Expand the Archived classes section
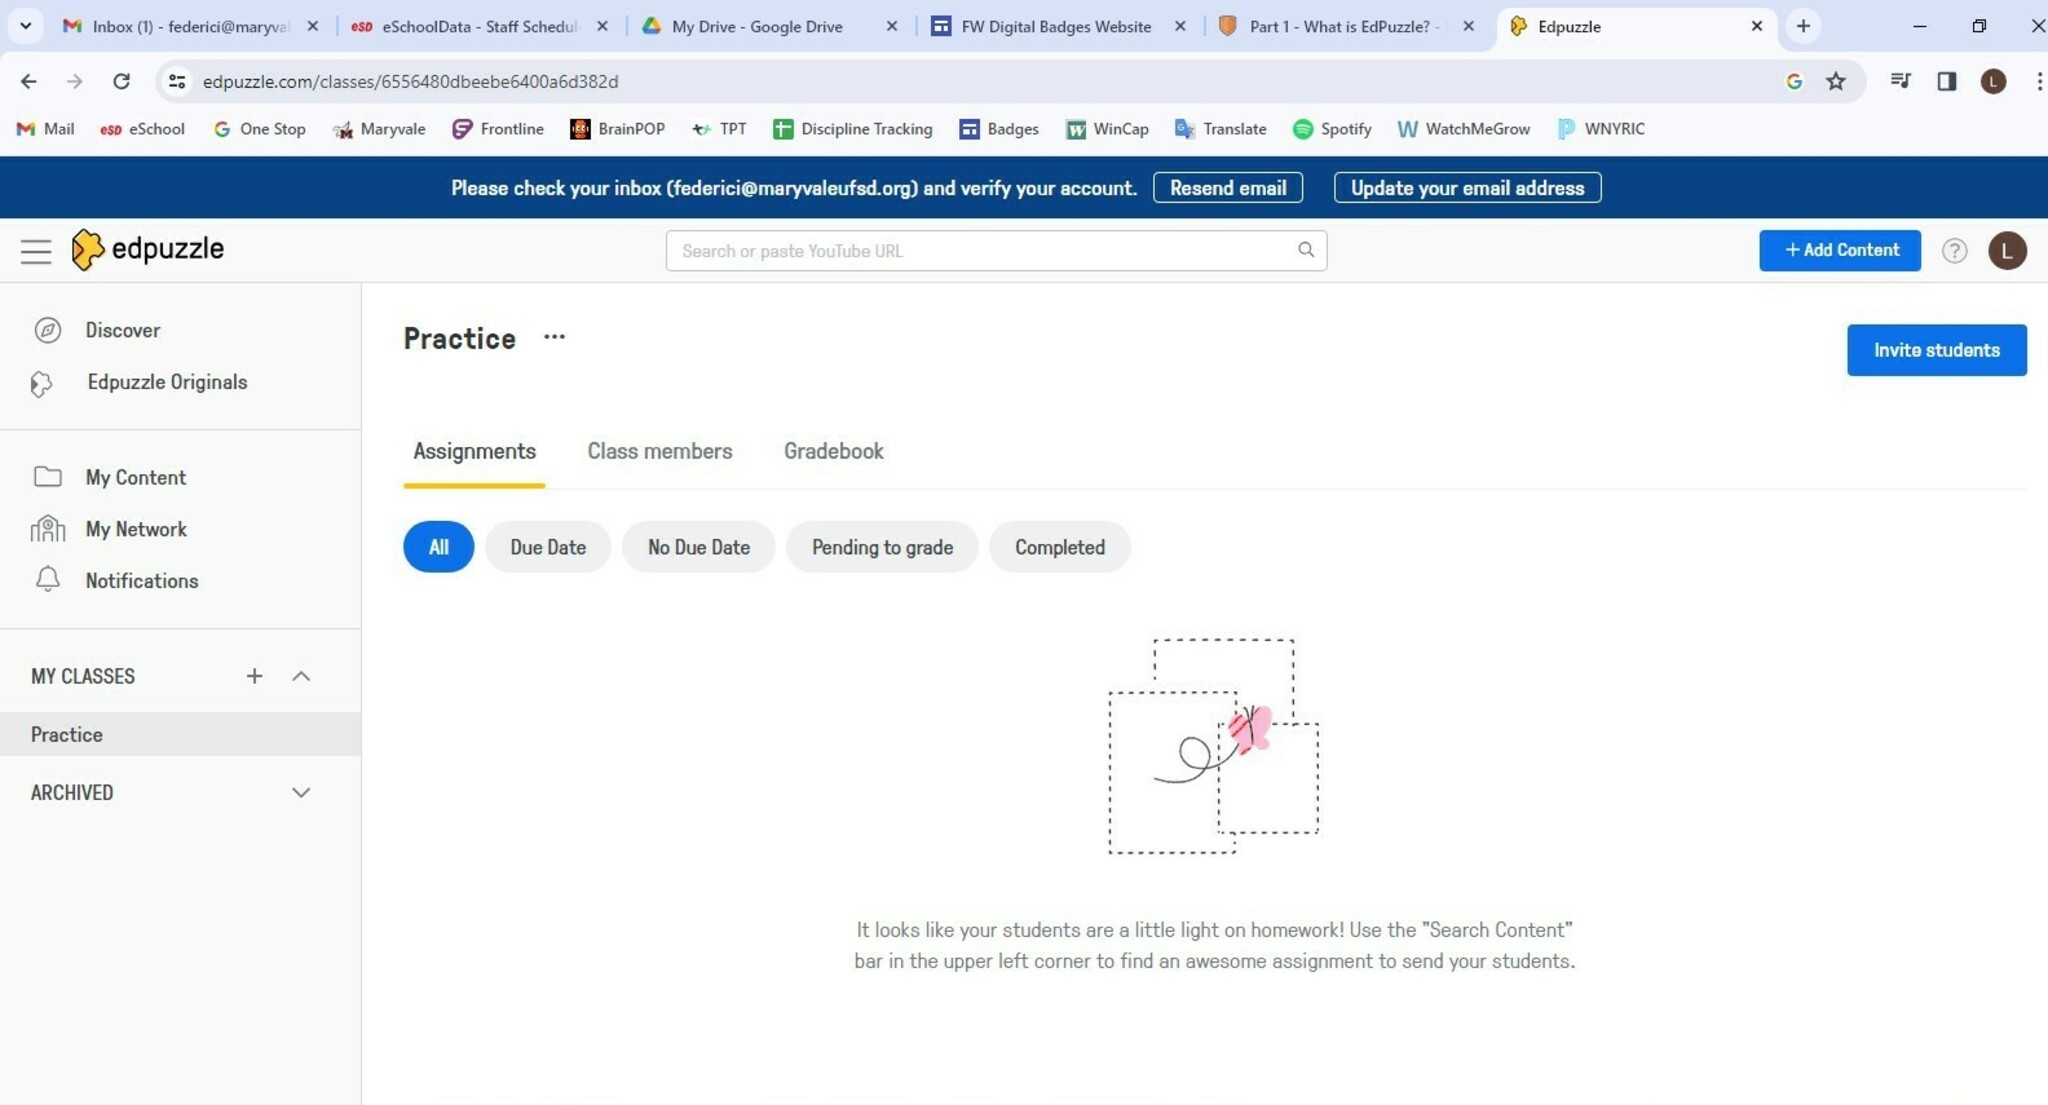The width and height of the screenshot is (2048, 1105). 301,792
